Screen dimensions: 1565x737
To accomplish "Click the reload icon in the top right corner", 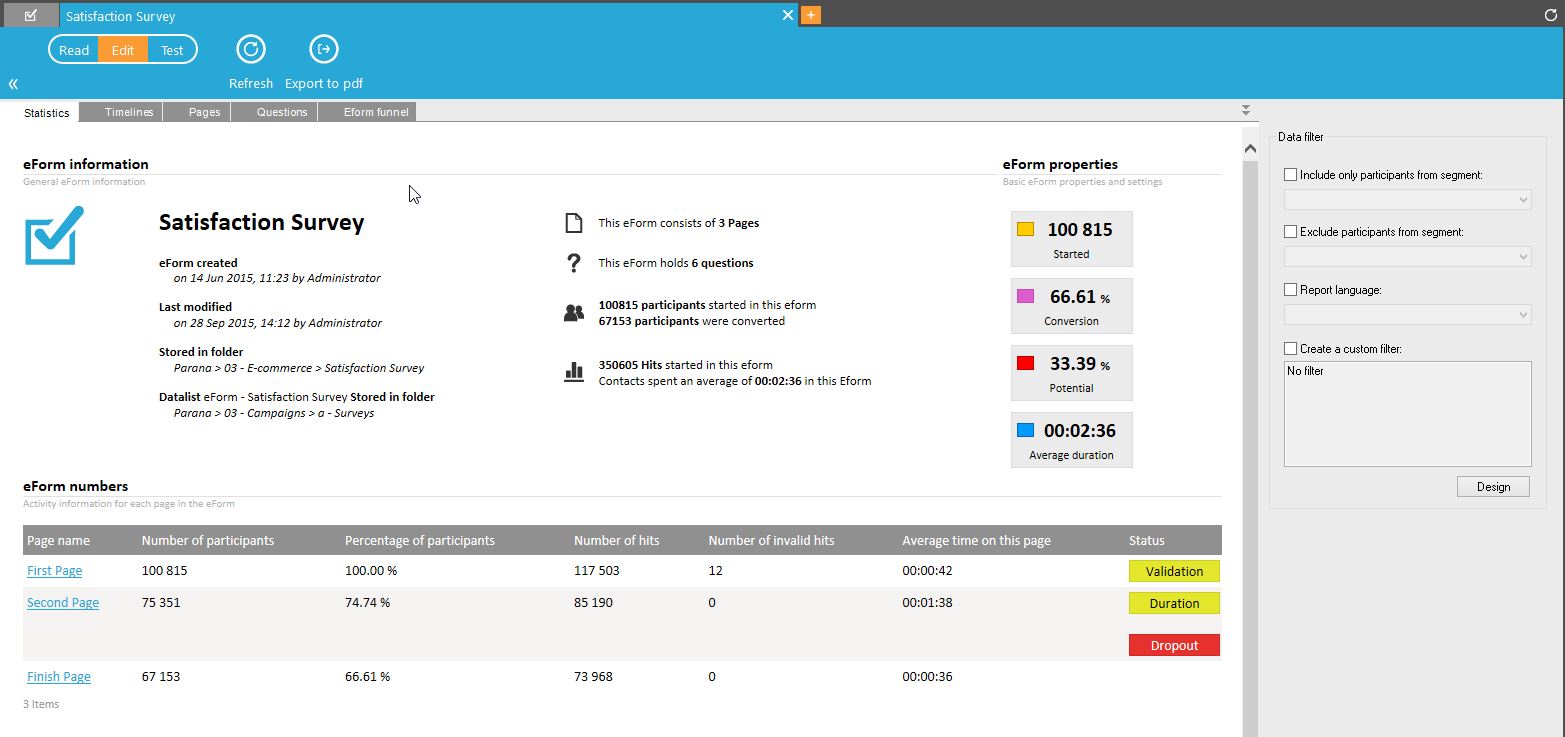I will coord(1552,15).
